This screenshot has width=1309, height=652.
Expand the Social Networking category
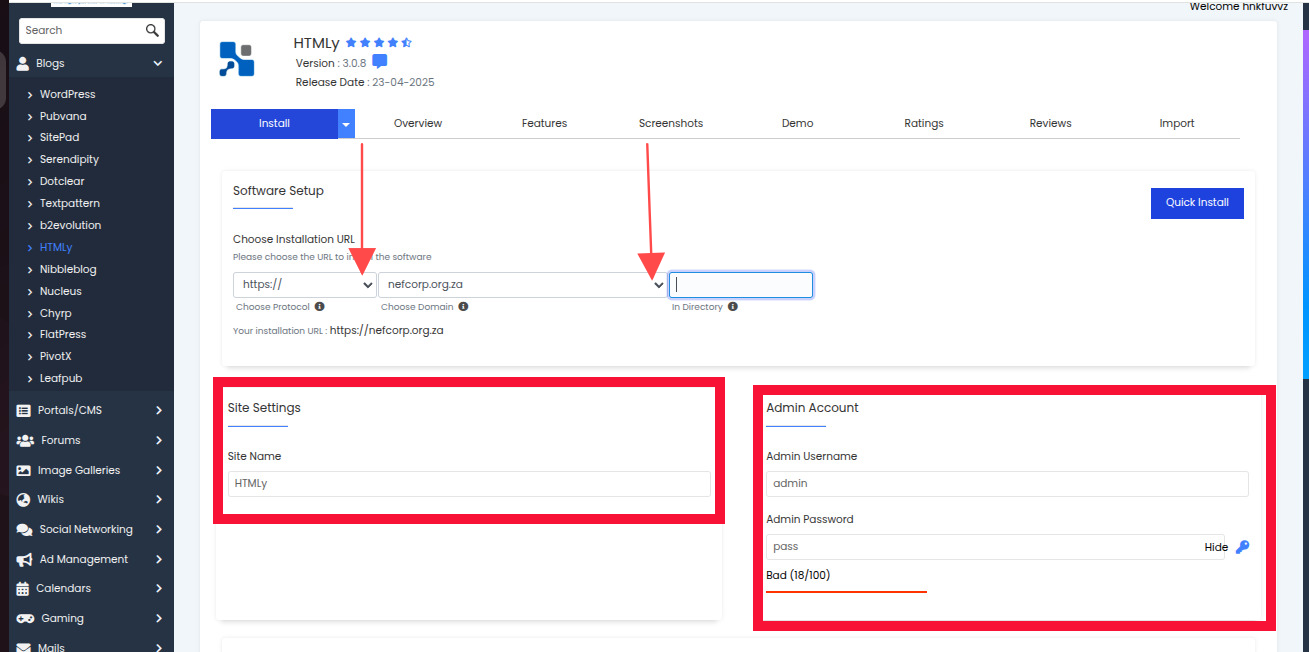(x=159, y=529)
